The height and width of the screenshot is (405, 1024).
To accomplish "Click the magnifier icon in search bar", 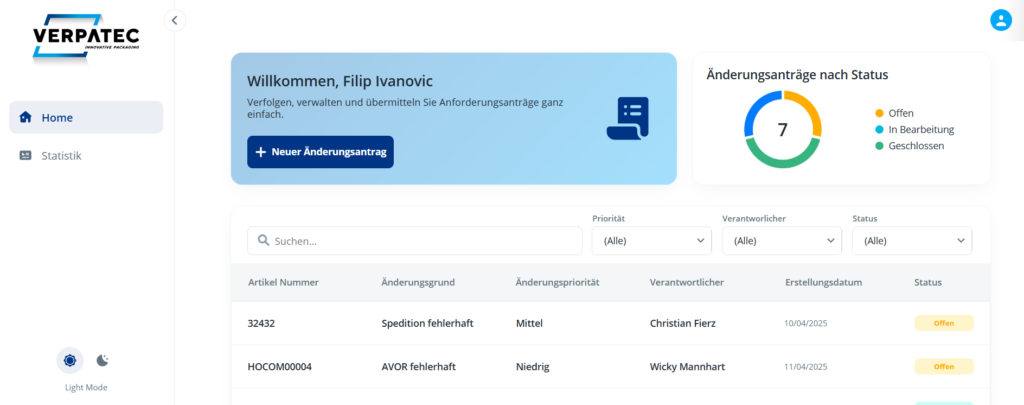I will [264, 241].
